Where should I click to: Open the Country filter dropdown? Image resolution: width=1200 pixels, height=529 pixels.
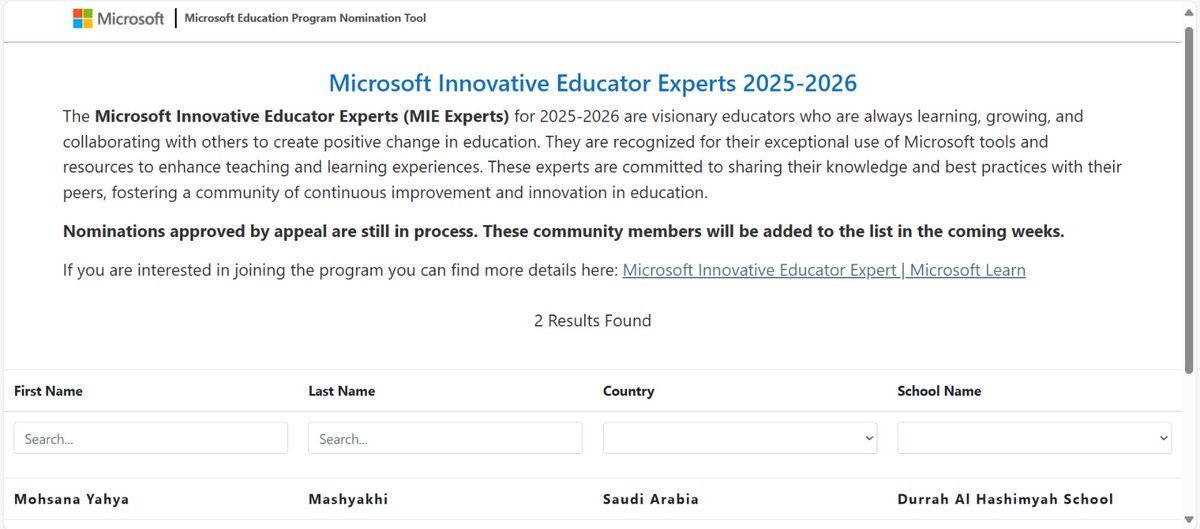click(740, 438)
